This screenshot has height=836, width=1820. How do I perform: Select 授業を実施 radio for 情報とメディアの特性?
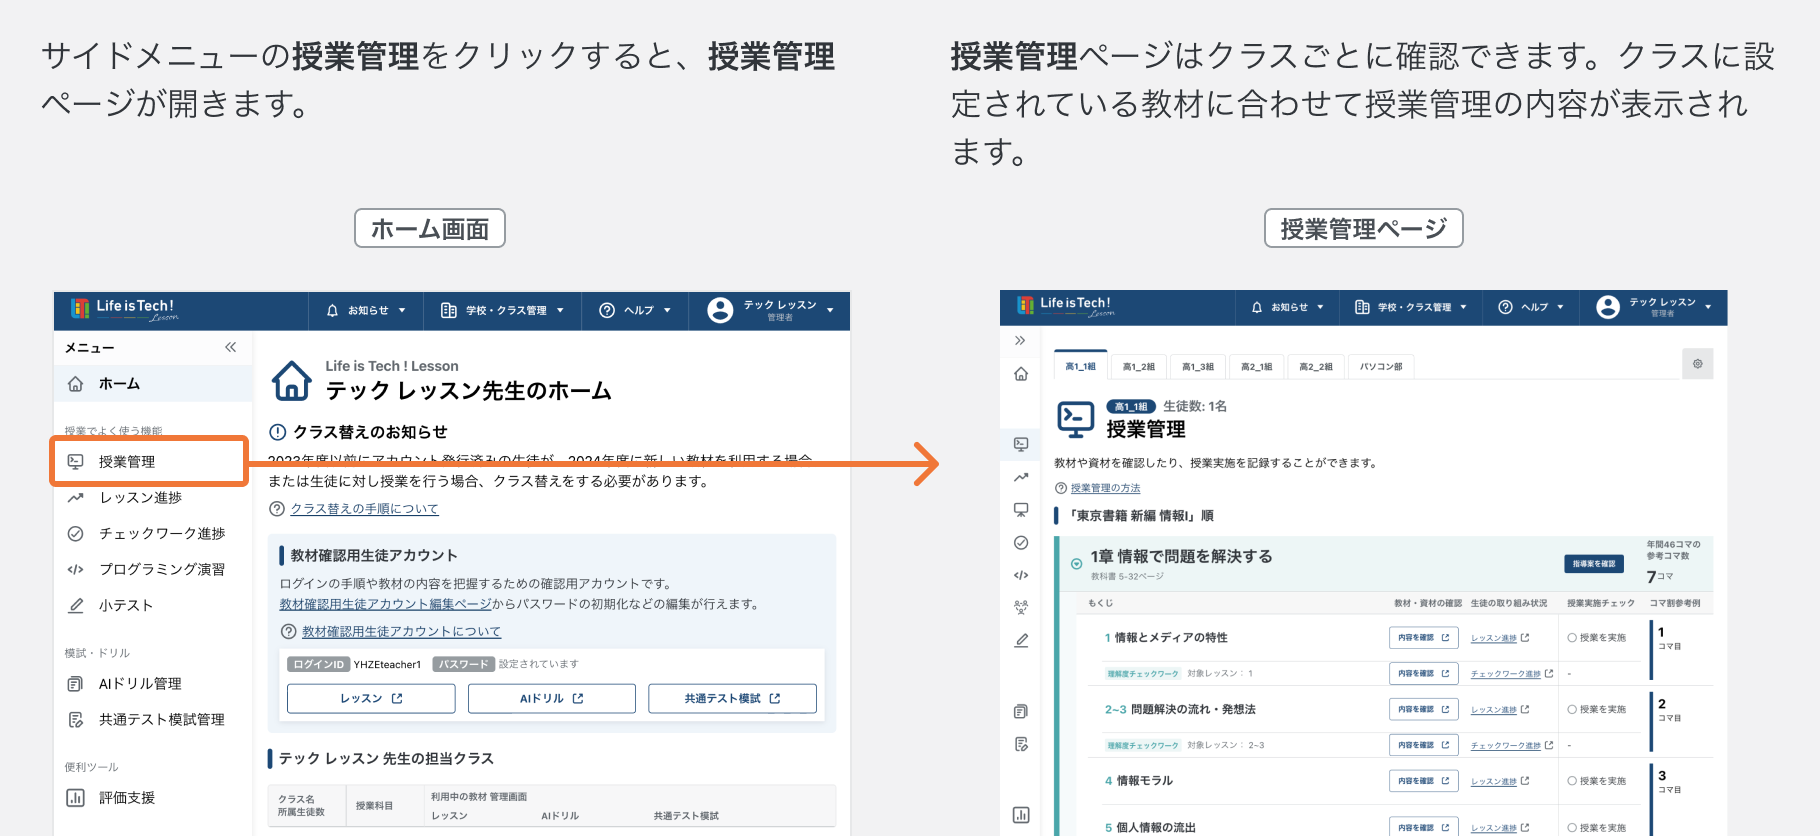pyautogui.click(x=1572, y=638)
